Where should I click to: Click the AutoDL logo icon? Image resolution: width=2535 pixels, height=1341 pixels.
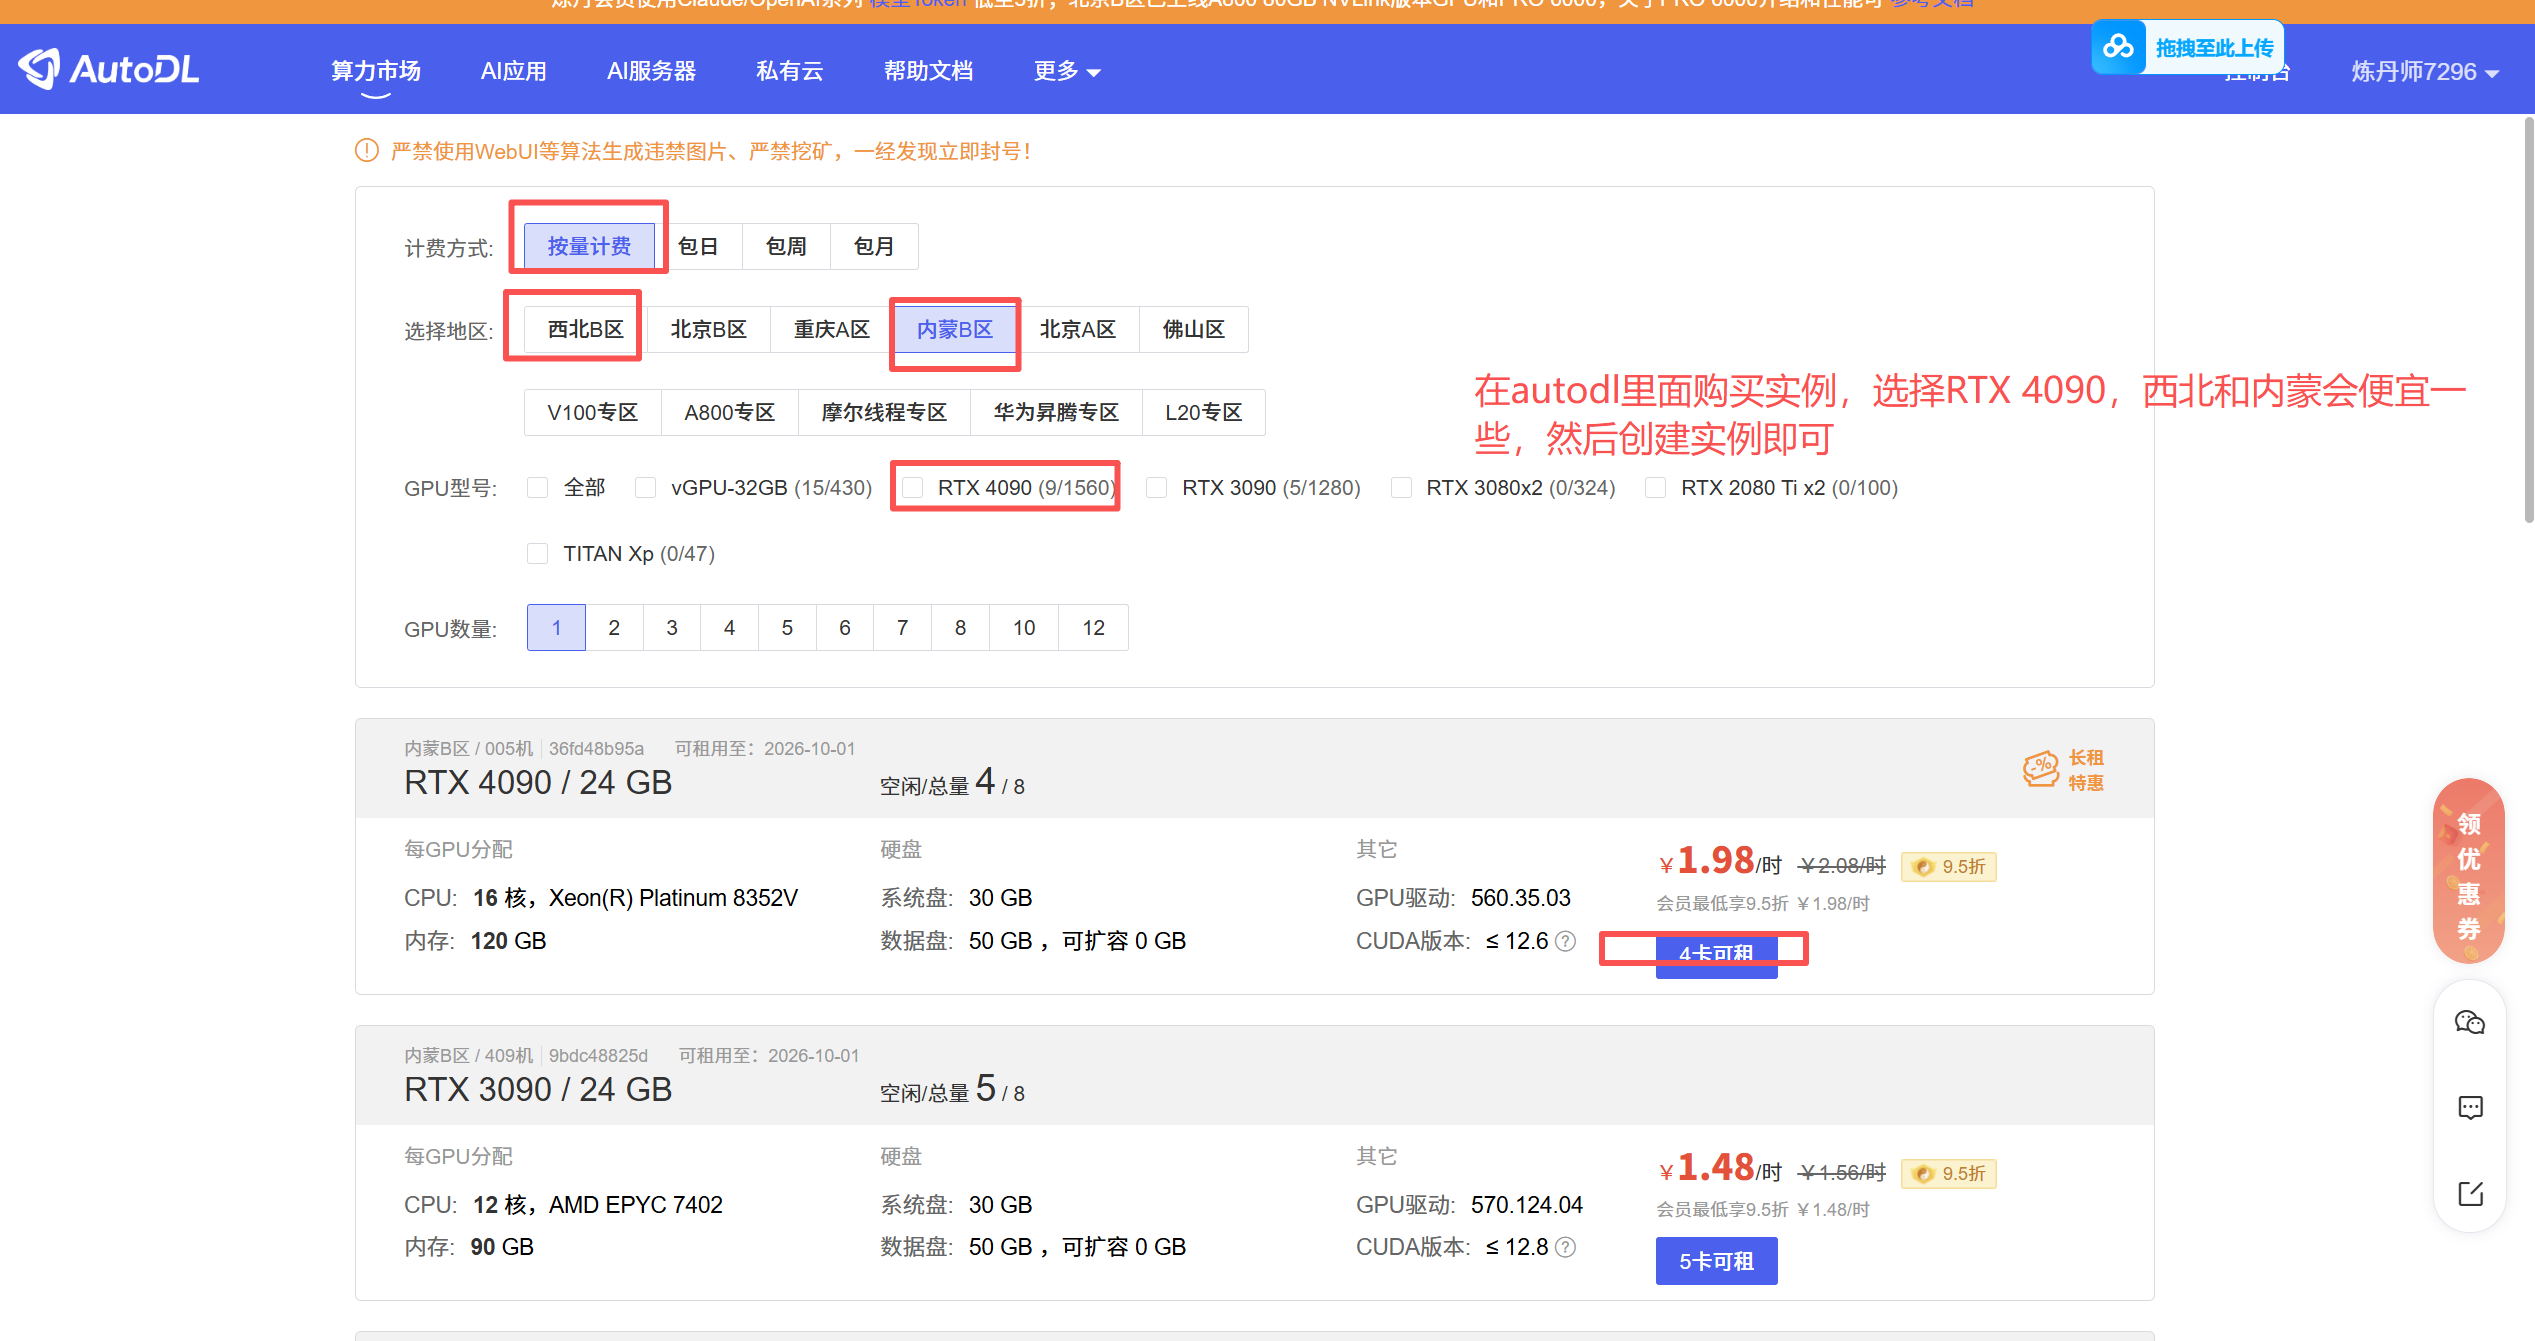point(40,69)
